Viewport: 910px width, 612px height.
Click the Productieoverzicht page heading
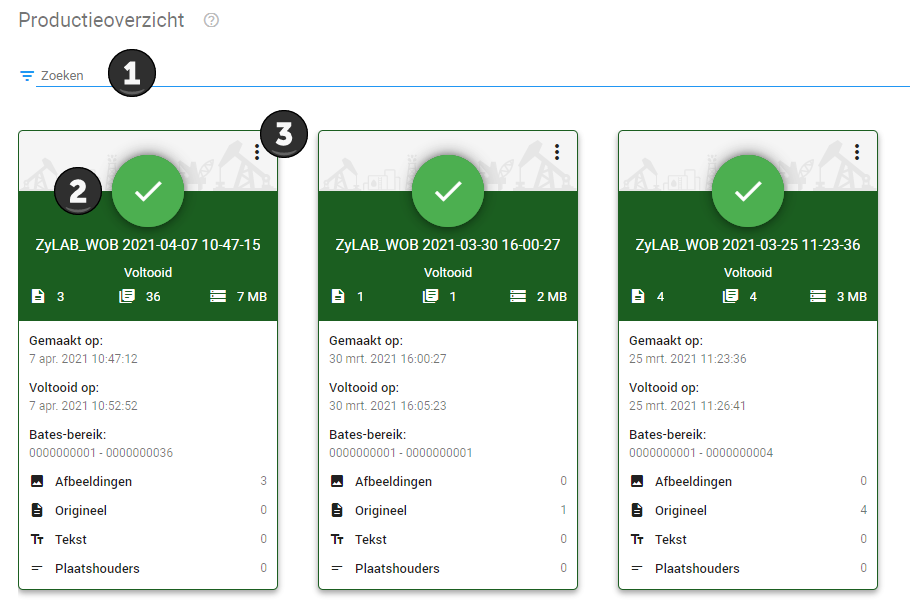102,20
